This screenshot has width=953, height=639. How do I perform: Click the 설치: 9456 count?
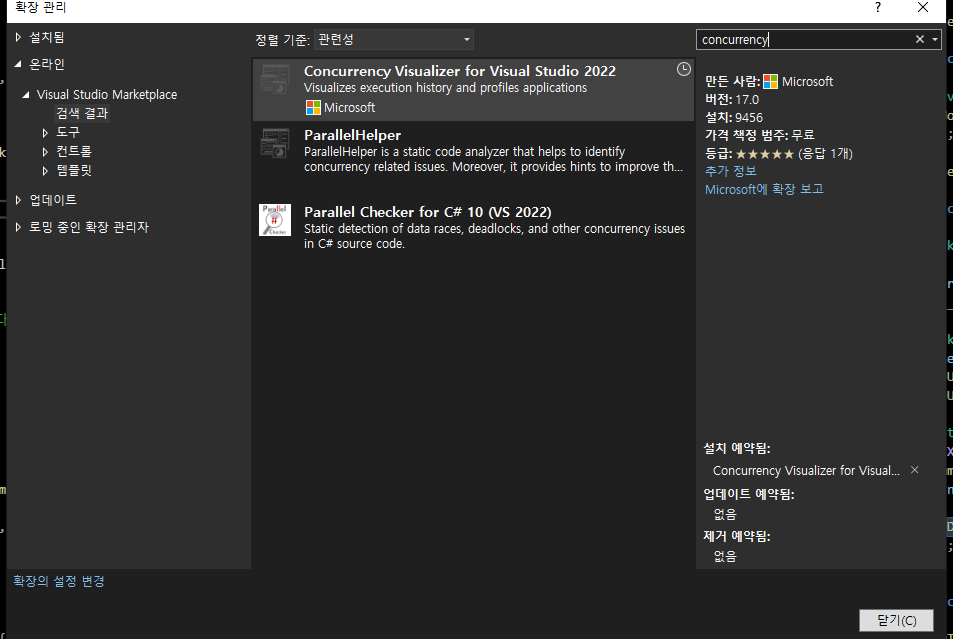734,117
